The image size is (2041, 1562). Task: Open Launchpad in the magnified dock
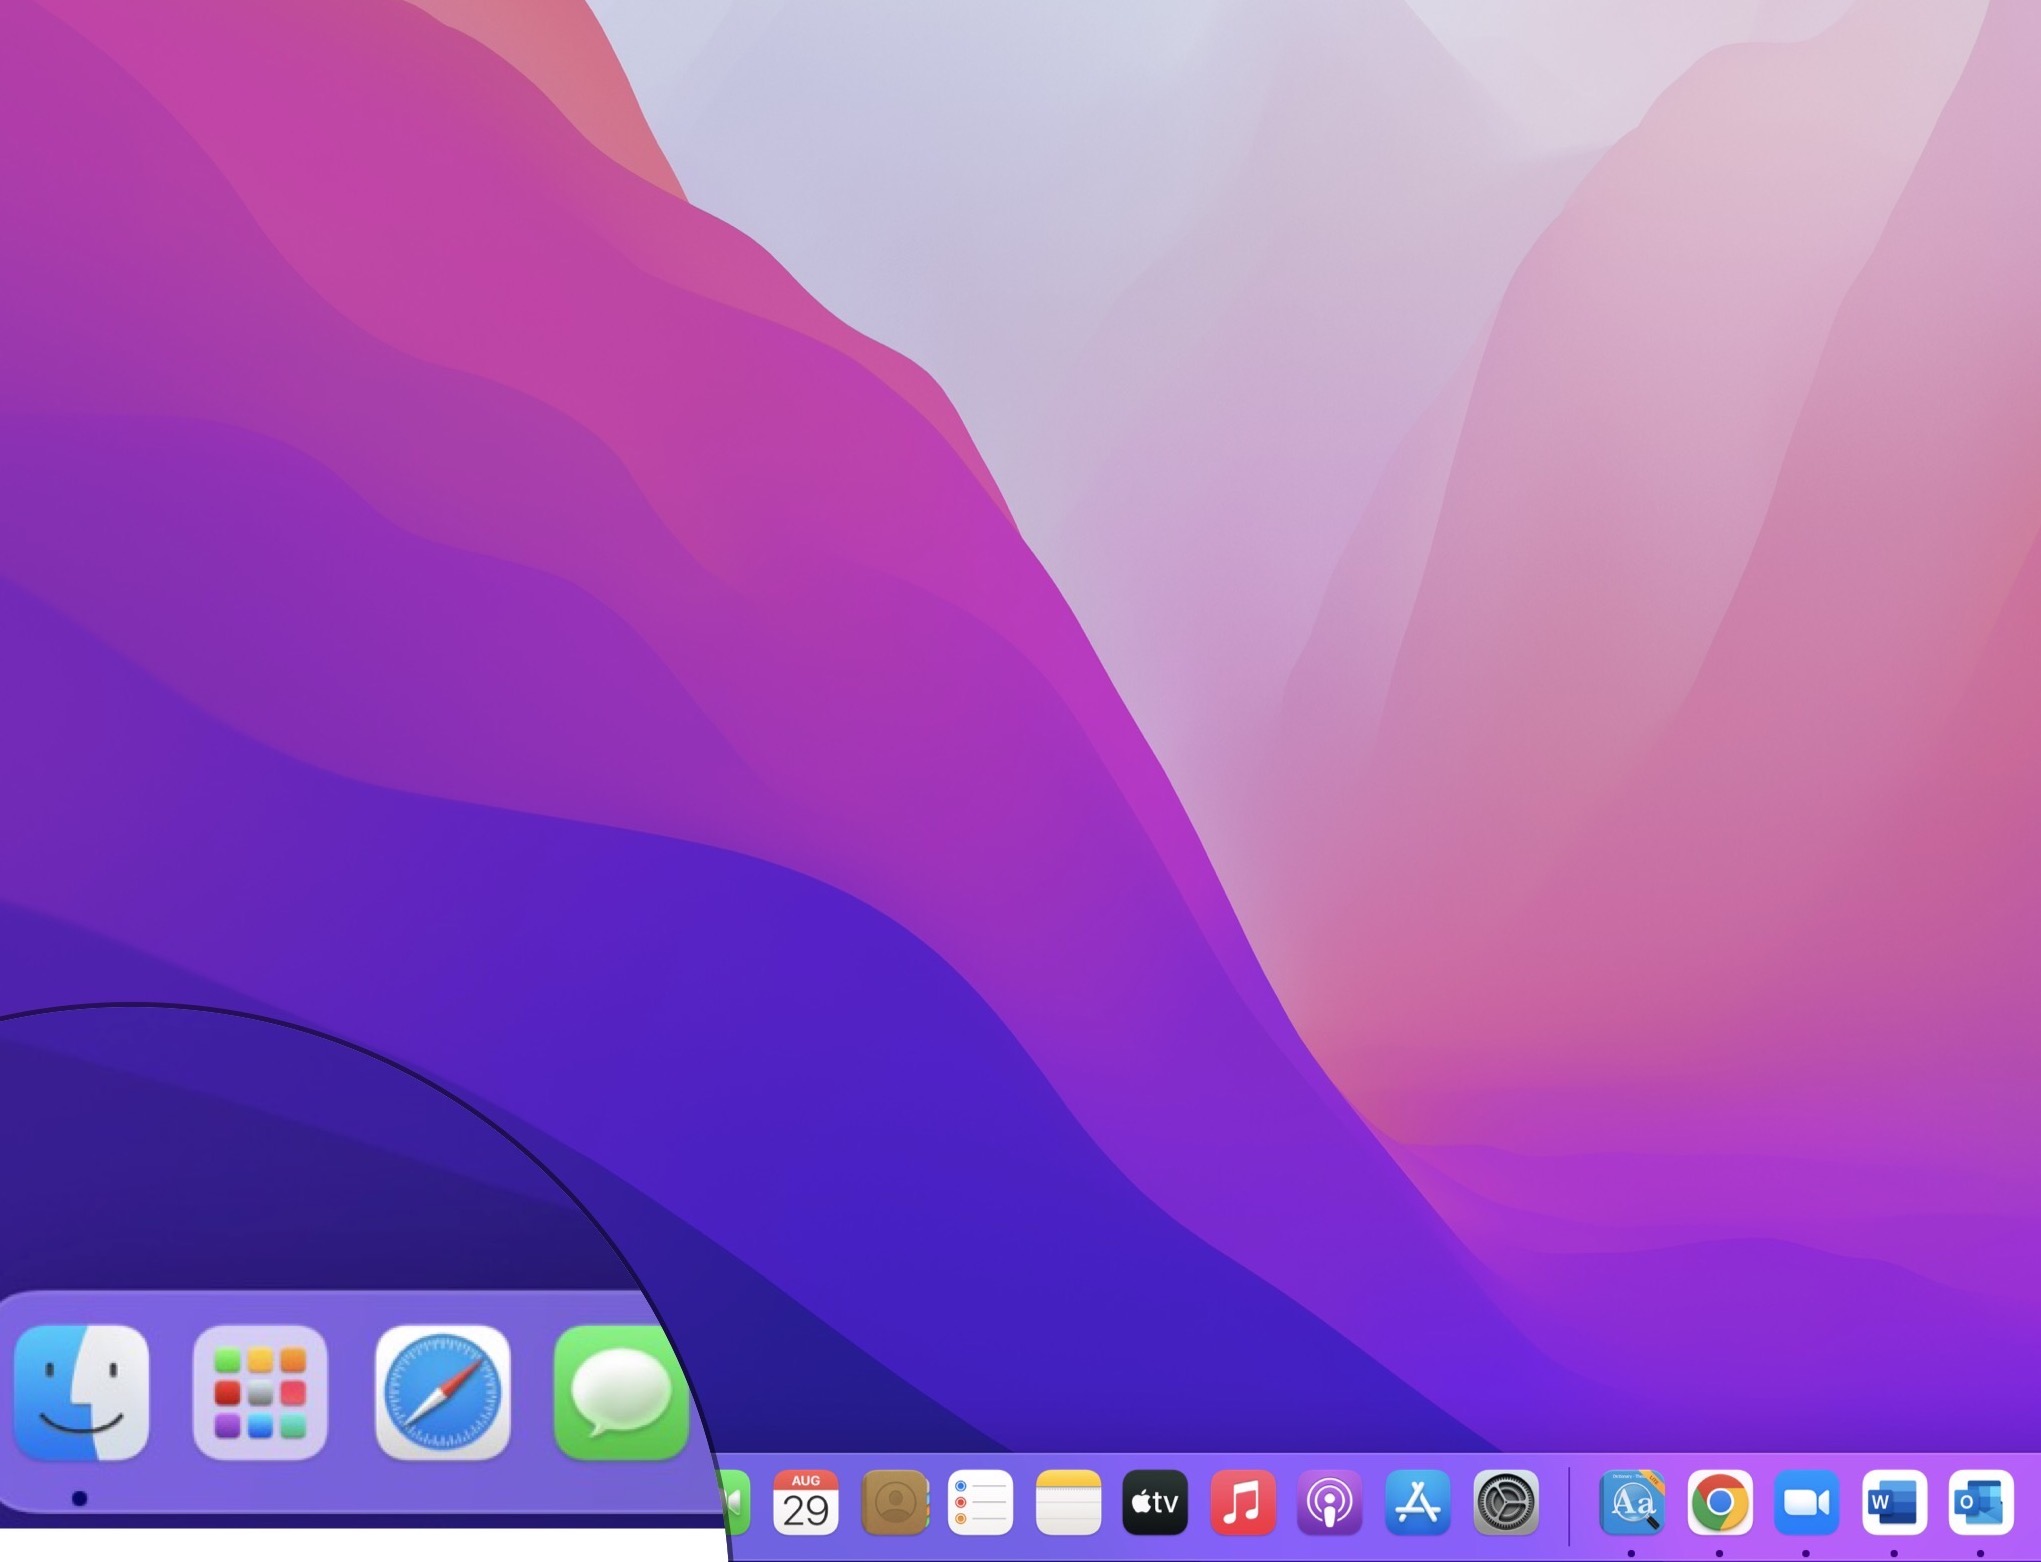tap(260, 1392)
